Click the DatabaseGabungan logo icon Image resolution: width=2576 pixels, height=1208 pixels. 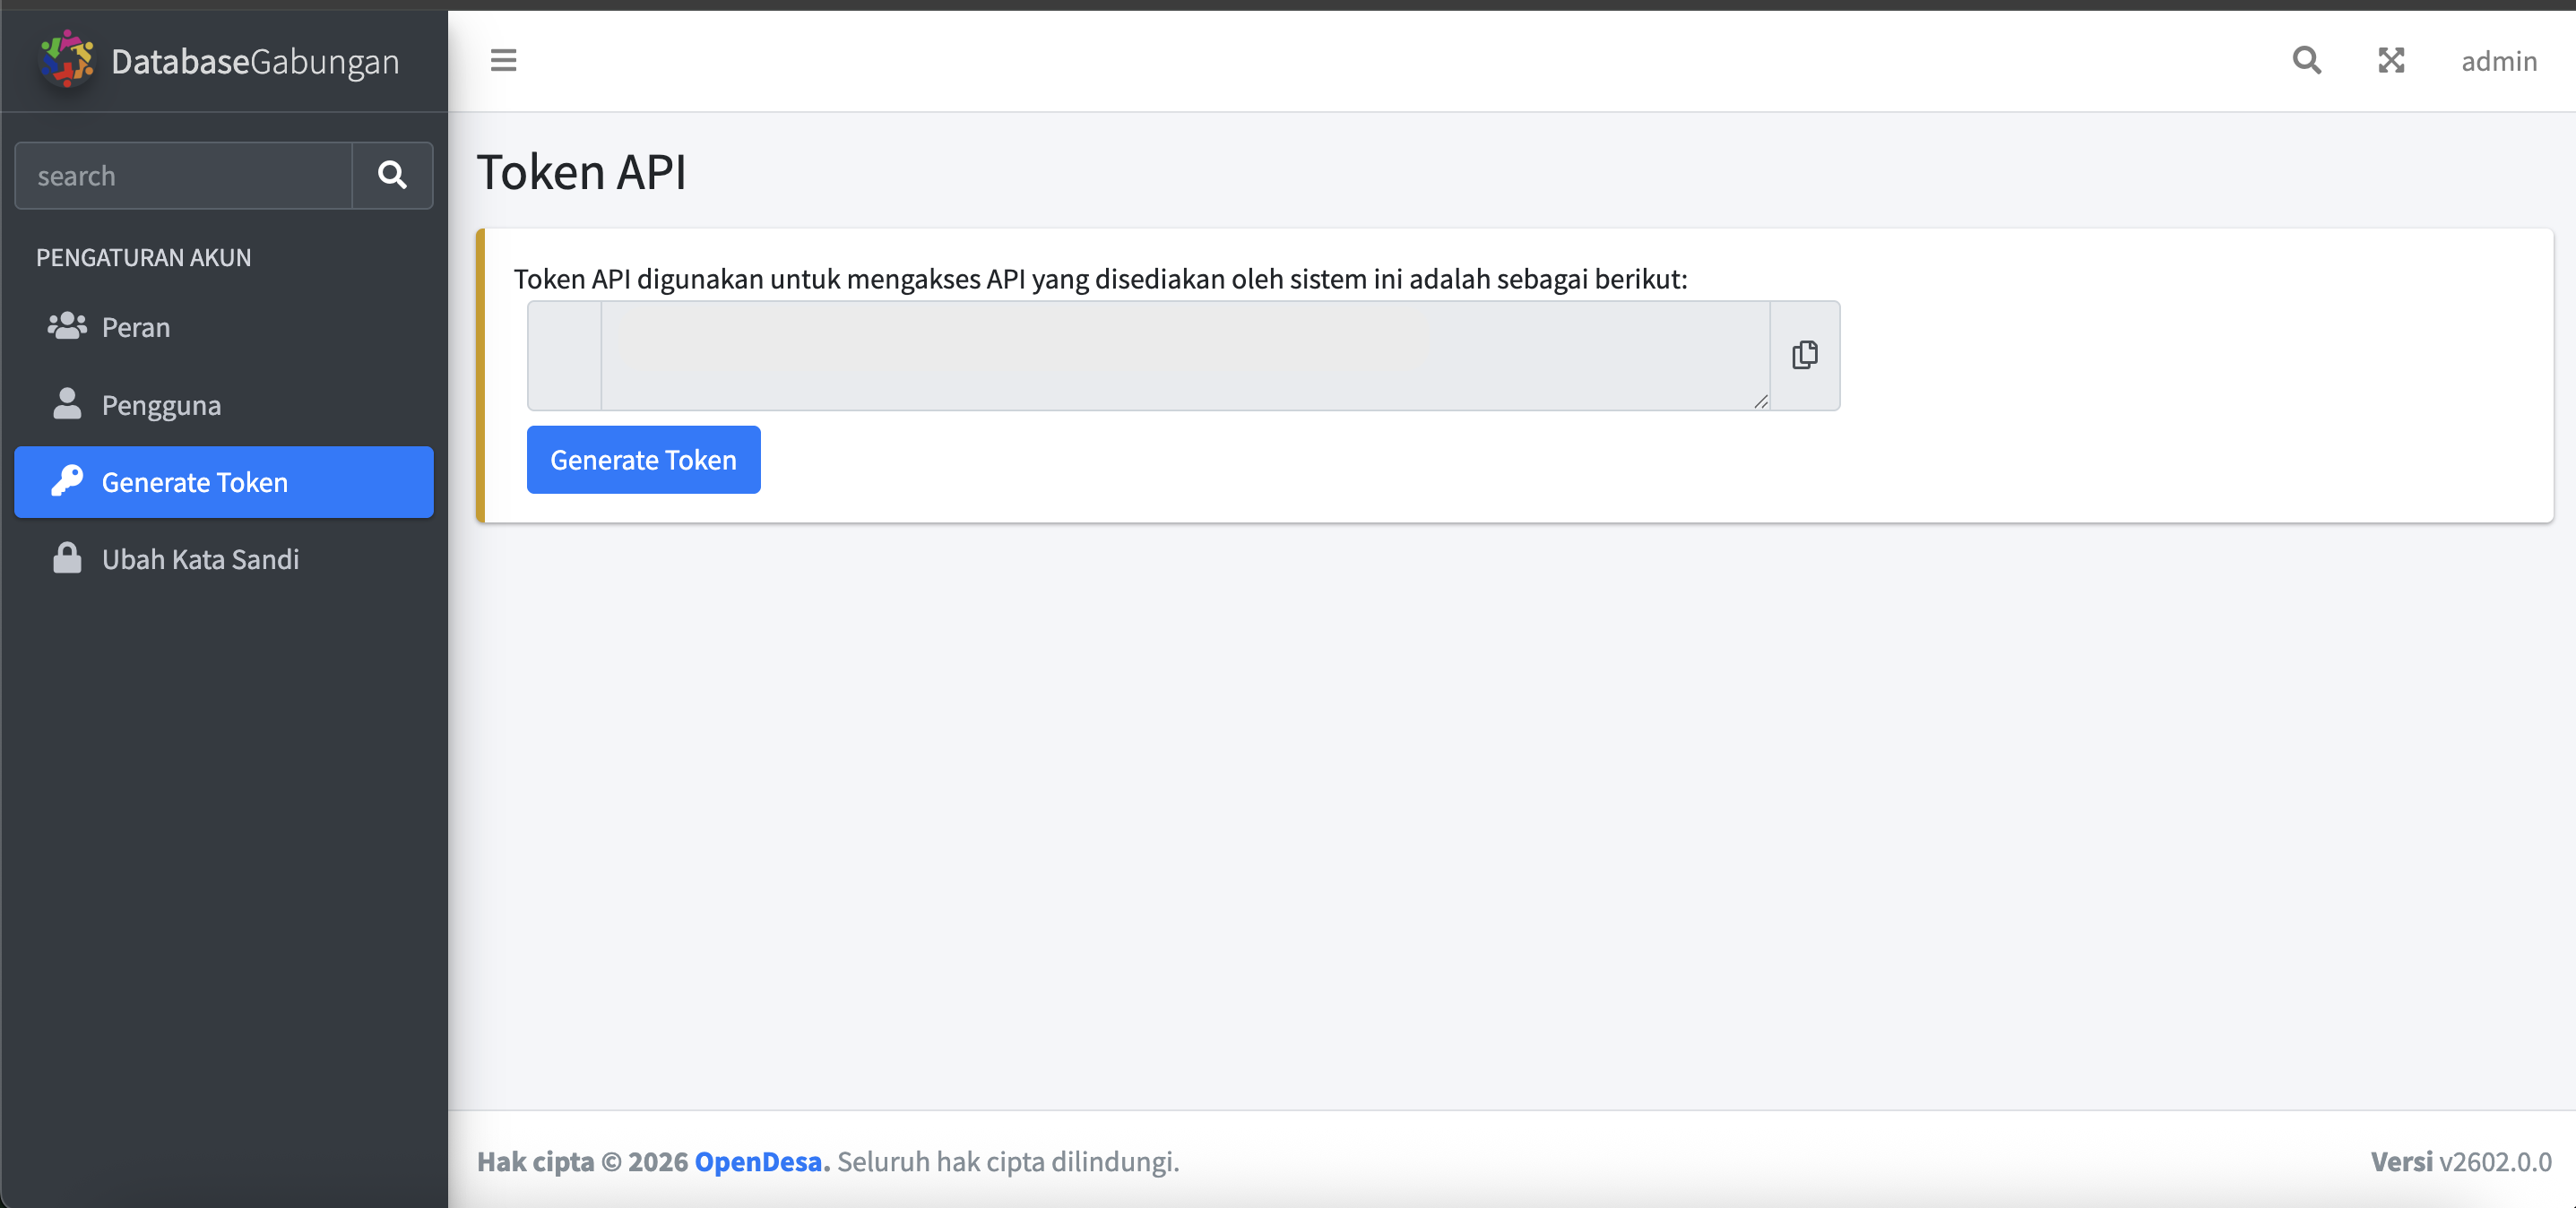(x=67, y=59)
